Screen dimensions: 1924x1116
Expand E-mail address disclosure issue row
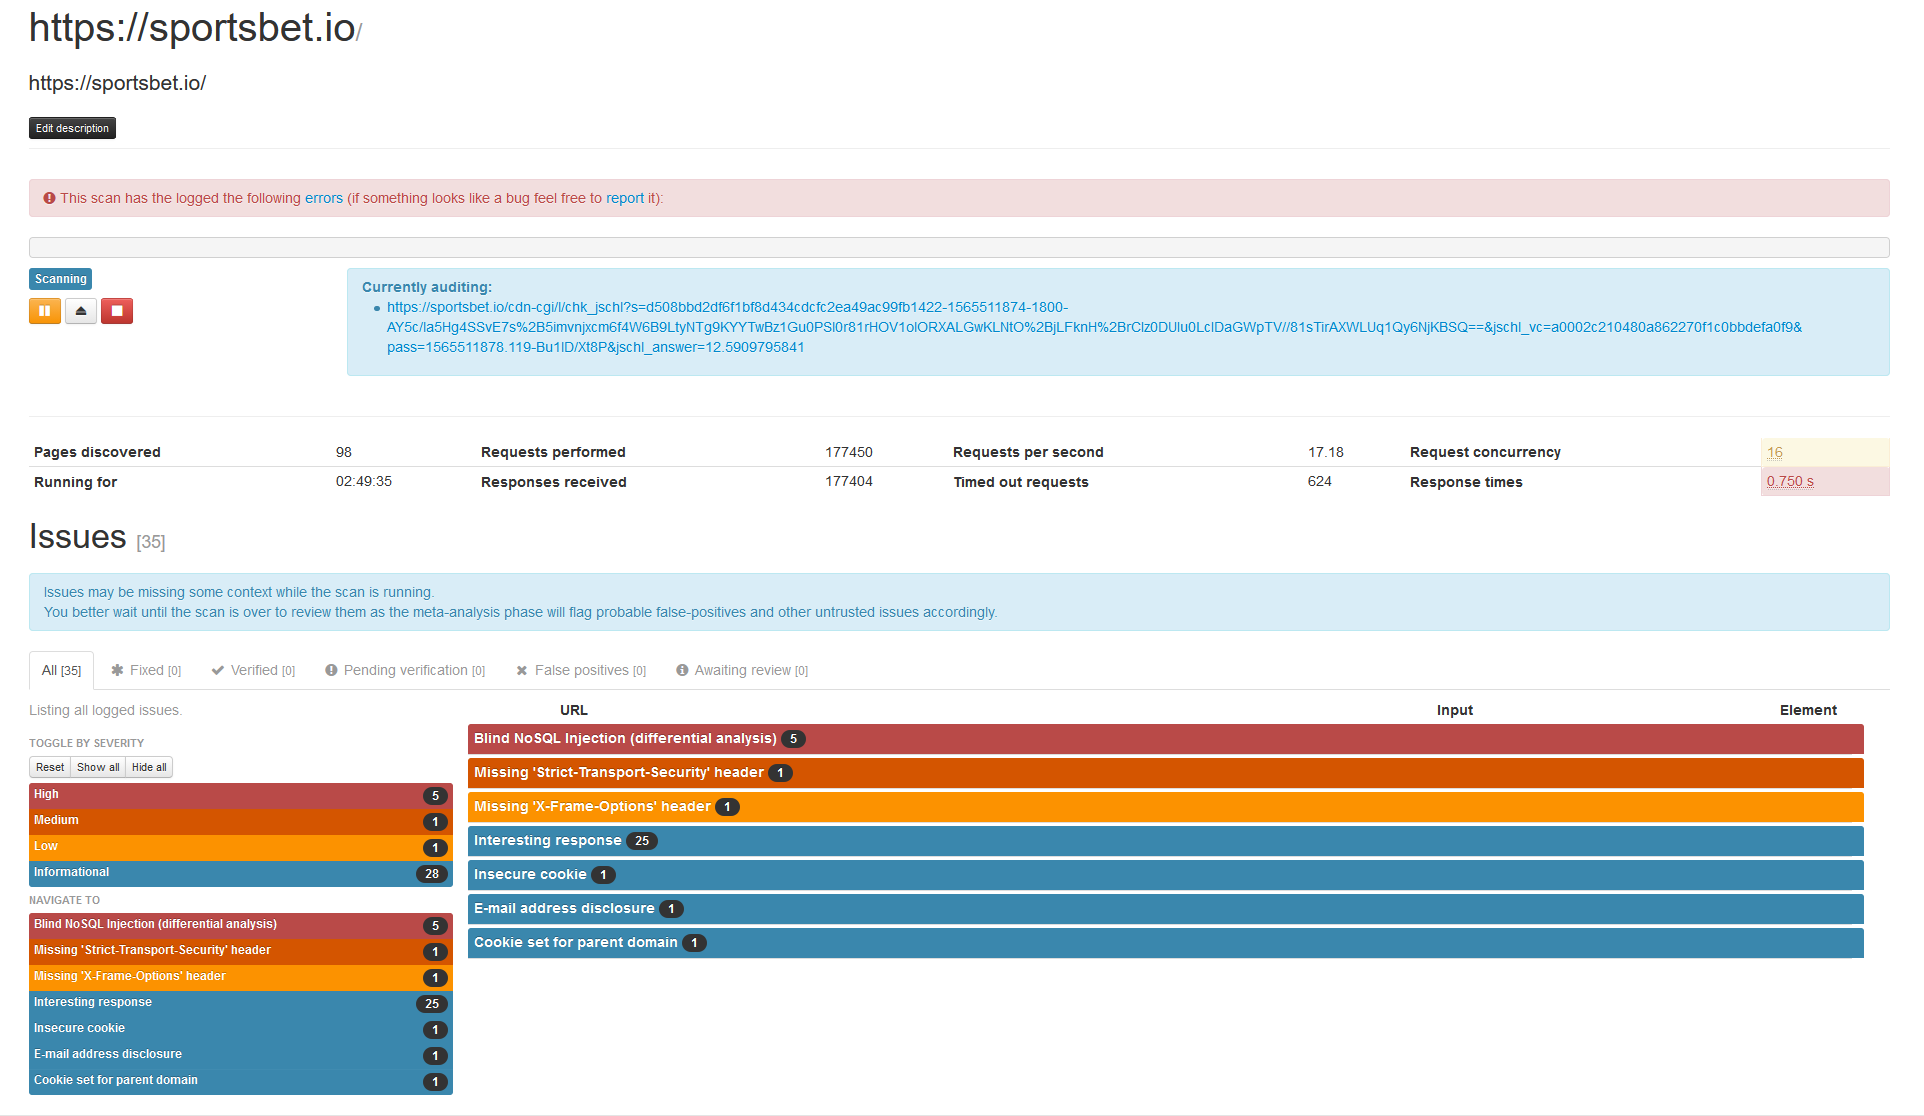[x=1166, y=909]
